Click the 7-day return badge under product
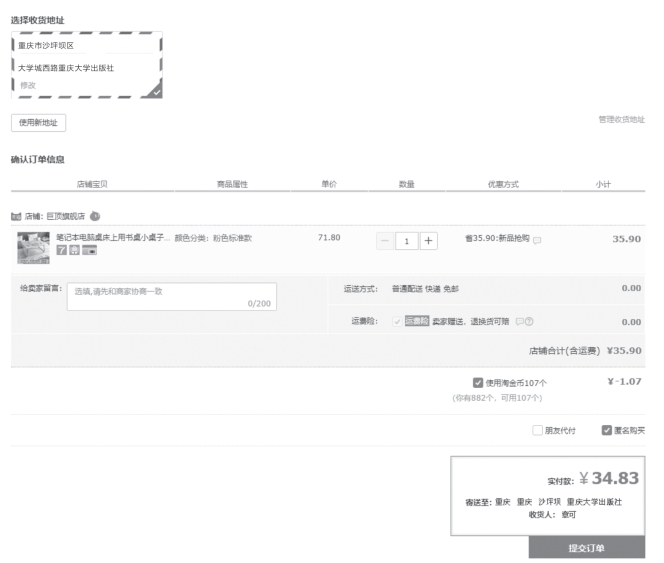Screen dimensions: 664x563 [x=61, y=250]
